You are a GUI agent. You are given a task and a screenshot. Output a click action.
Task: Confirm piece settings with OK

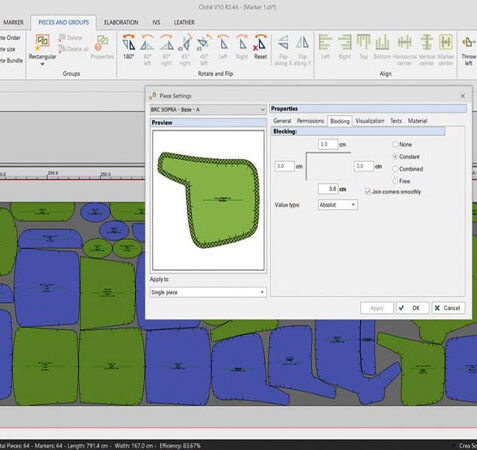pos(412,308)
